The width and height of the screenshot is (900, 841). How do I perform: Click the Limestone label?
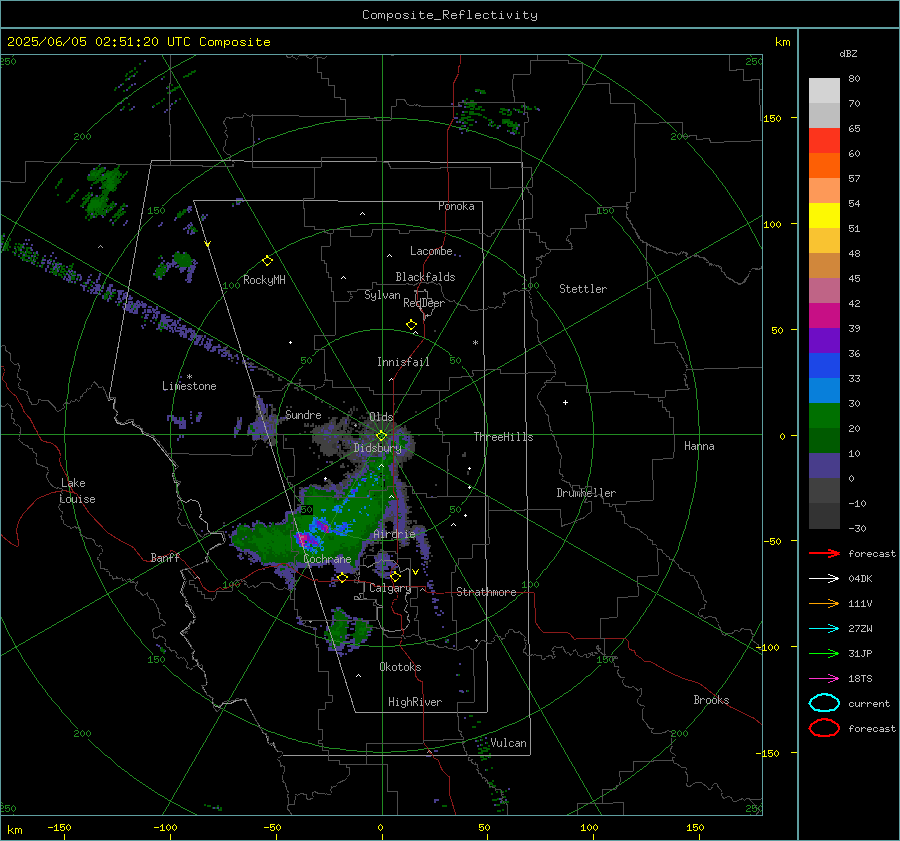189,386
